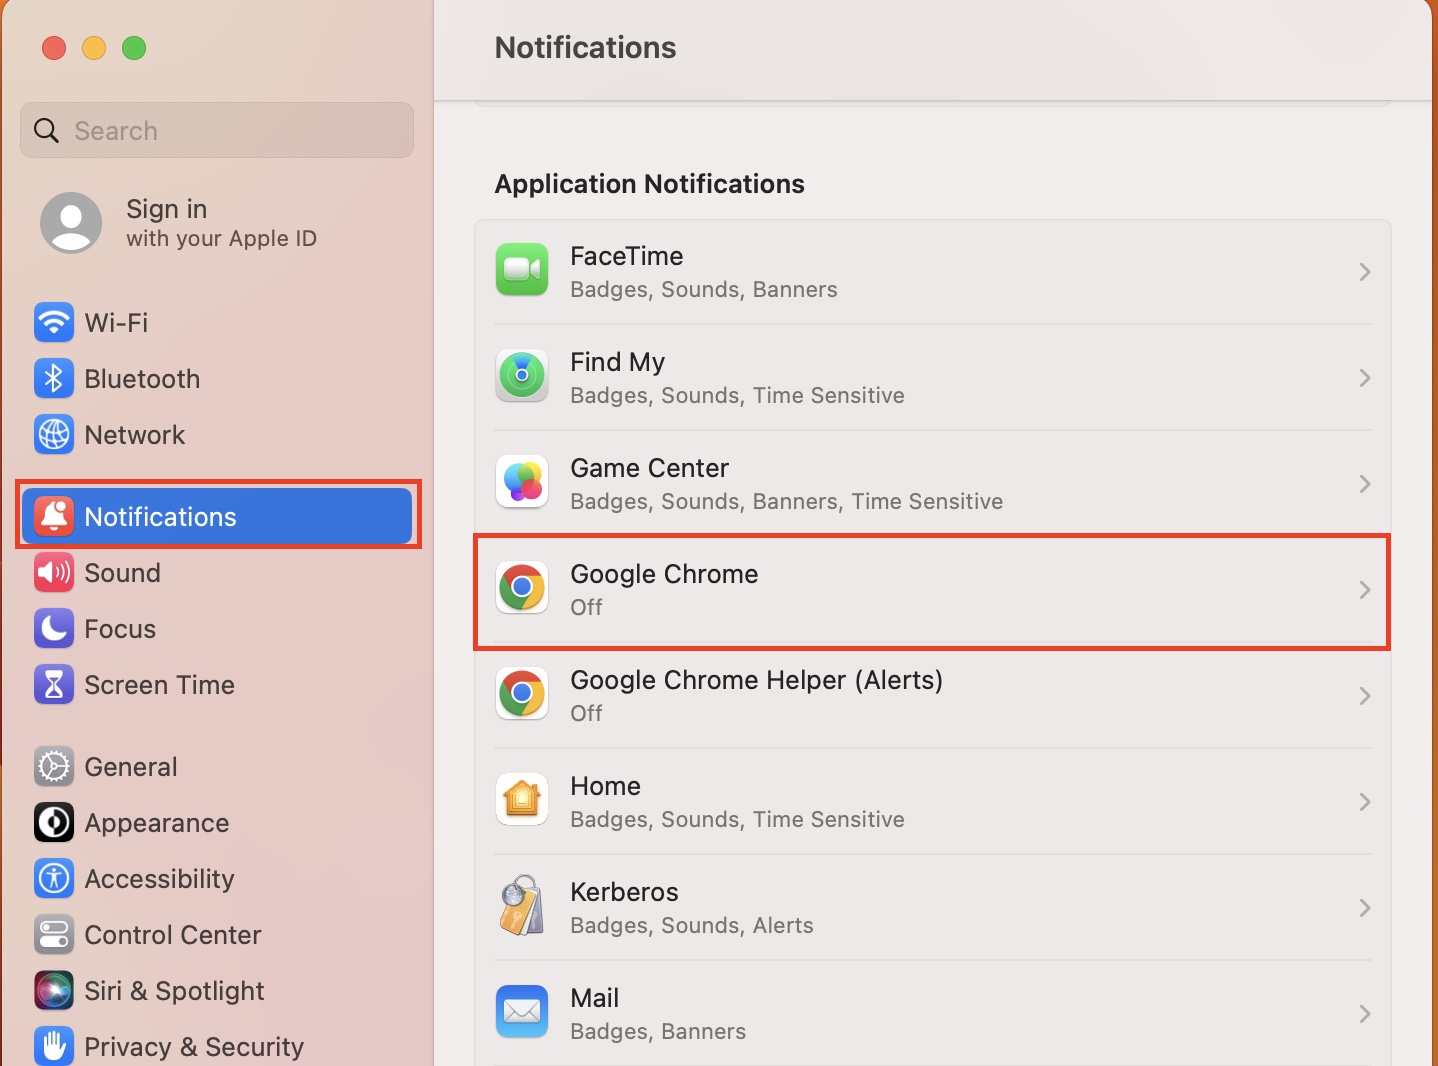
Task: Click the Bluetooth sidebar icon
Action: [54, 379]
